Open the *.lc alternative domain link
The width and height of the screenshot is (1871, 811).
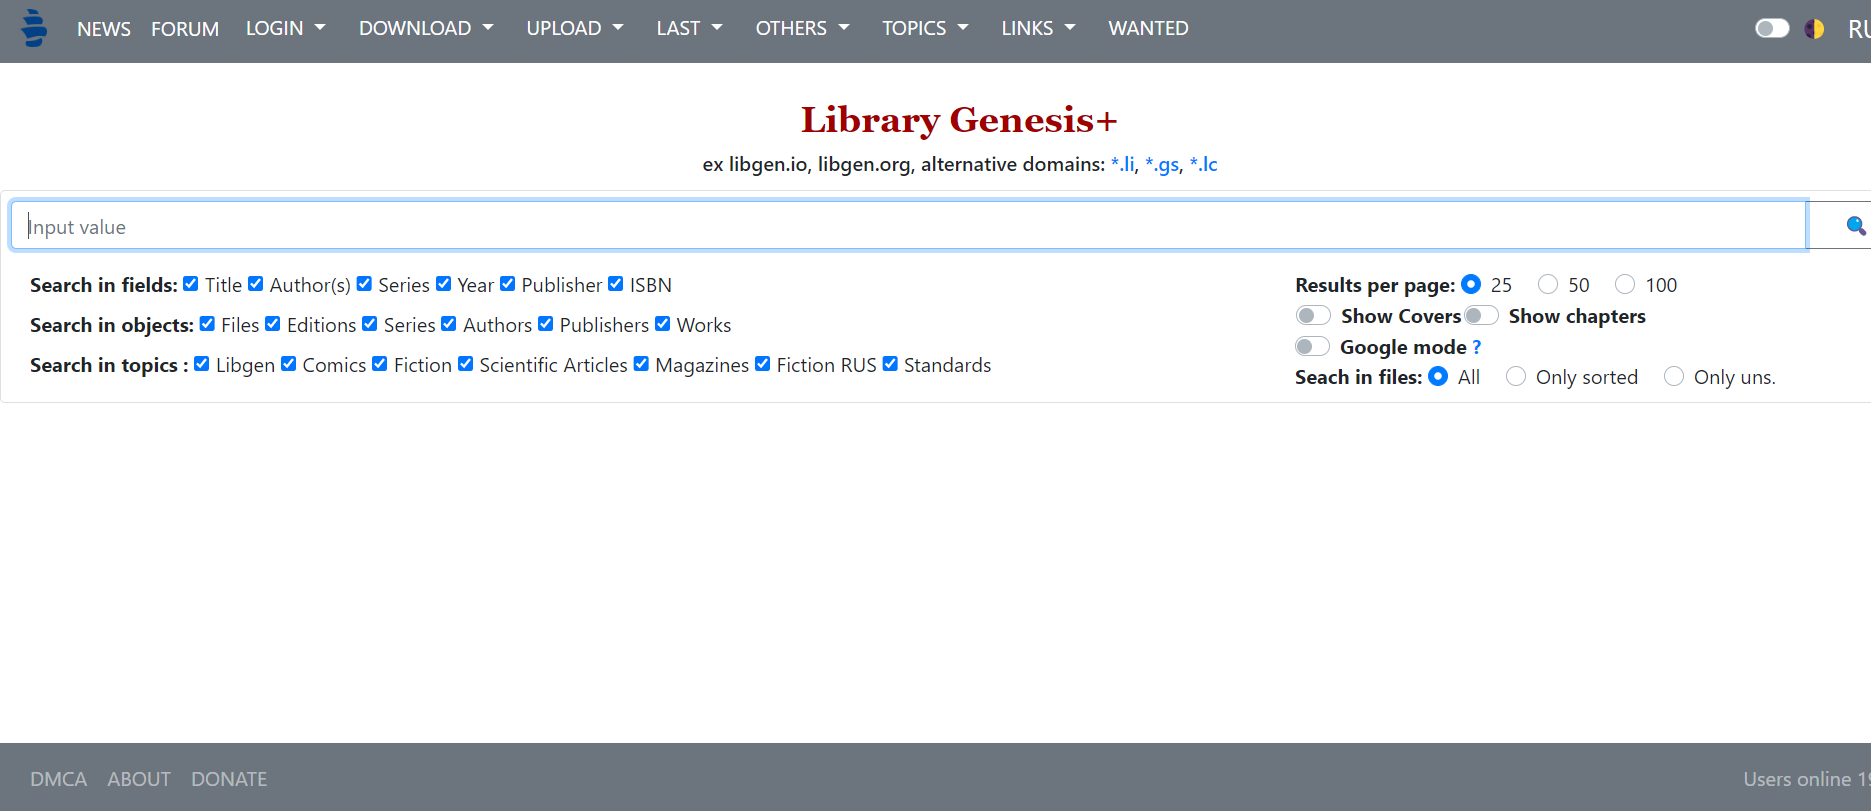tap(1204, 164)
